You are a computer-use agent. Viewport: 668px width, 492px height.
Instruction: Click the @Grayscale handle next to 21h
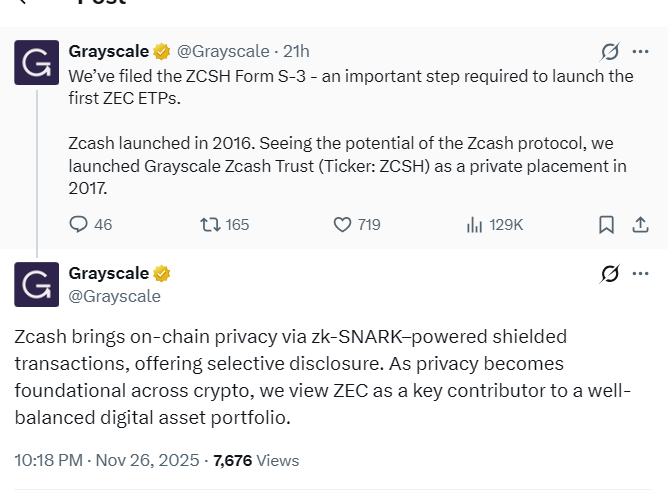(223, 51)
